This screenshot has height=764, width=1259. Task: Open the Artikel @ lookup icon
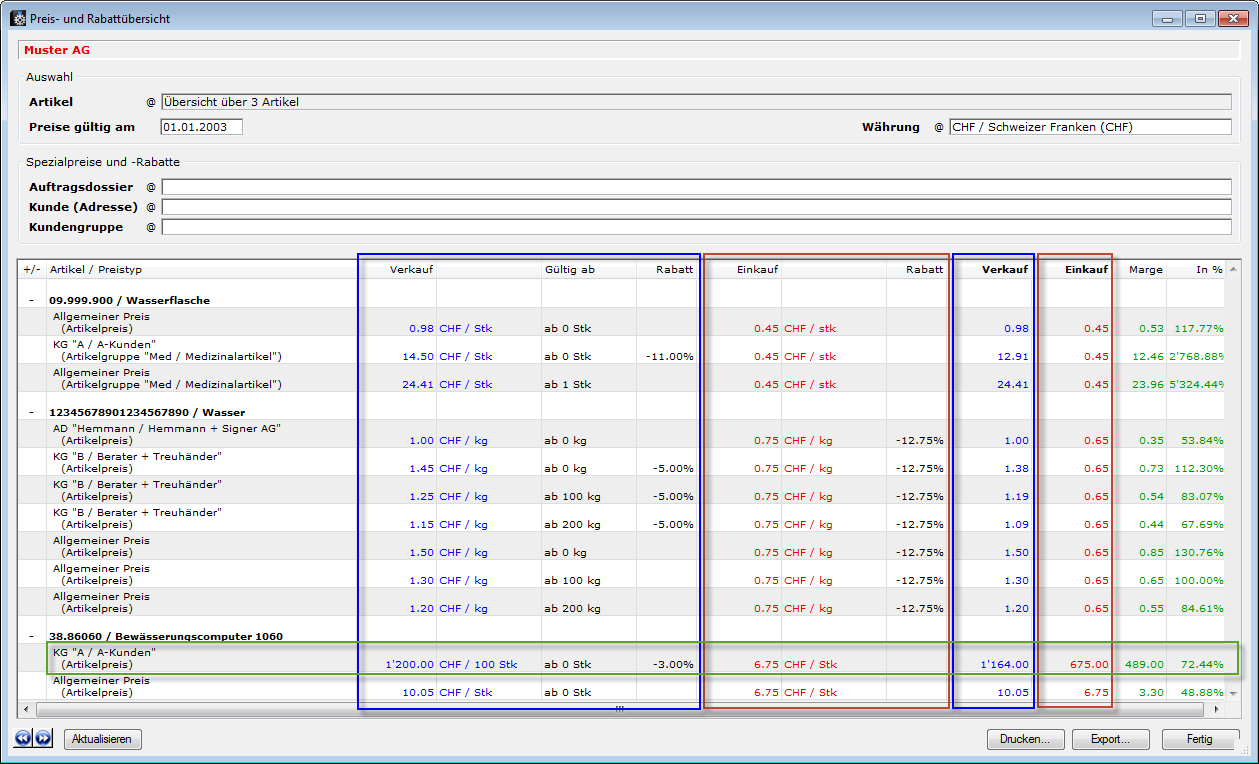click(151, 102)
